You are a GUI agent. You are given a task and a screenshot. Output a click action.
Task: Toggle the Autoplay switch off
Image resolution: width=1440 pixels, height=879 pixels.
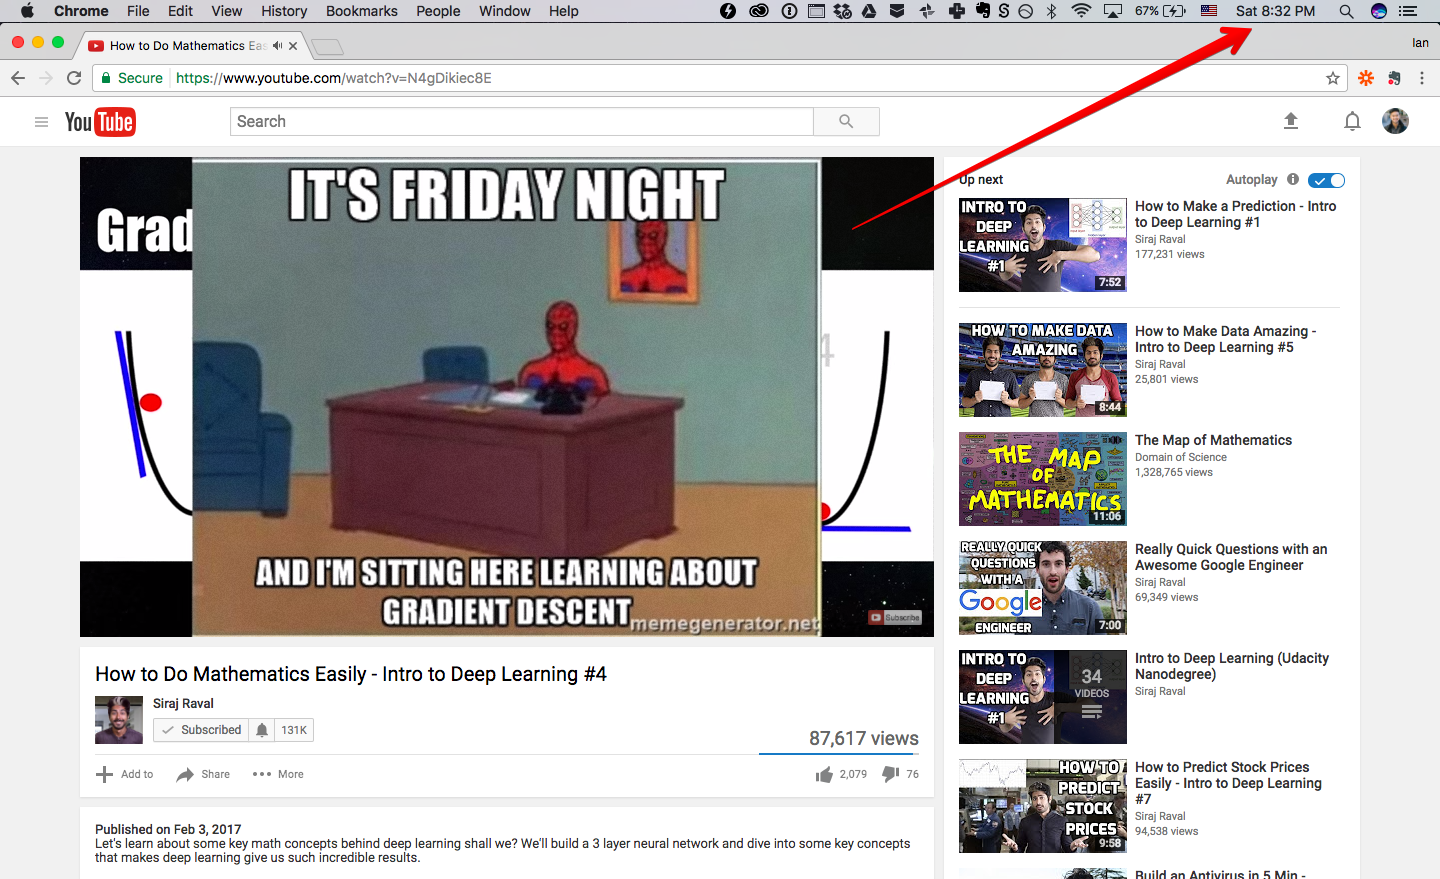click(1327, 180)
